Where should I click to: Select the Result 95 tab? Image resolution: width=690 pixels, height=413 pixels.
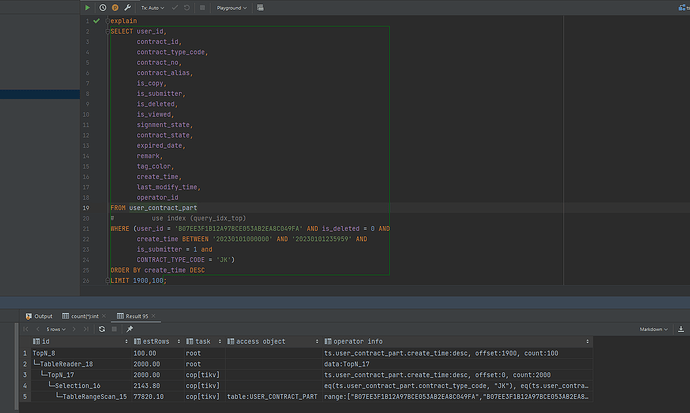[132, 316]
